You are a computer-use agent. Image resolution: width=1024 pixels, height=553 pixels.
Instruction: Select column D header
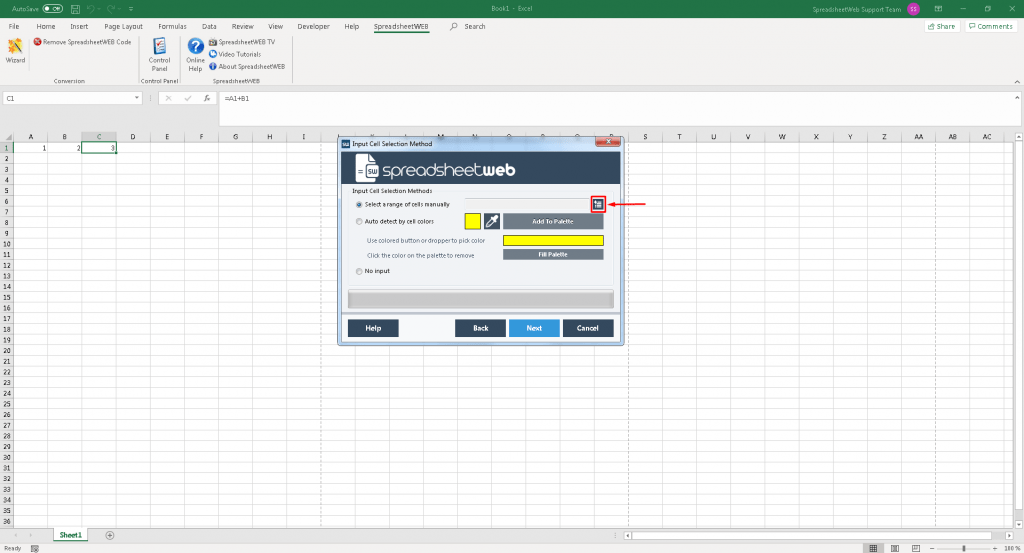pos(133,137)
